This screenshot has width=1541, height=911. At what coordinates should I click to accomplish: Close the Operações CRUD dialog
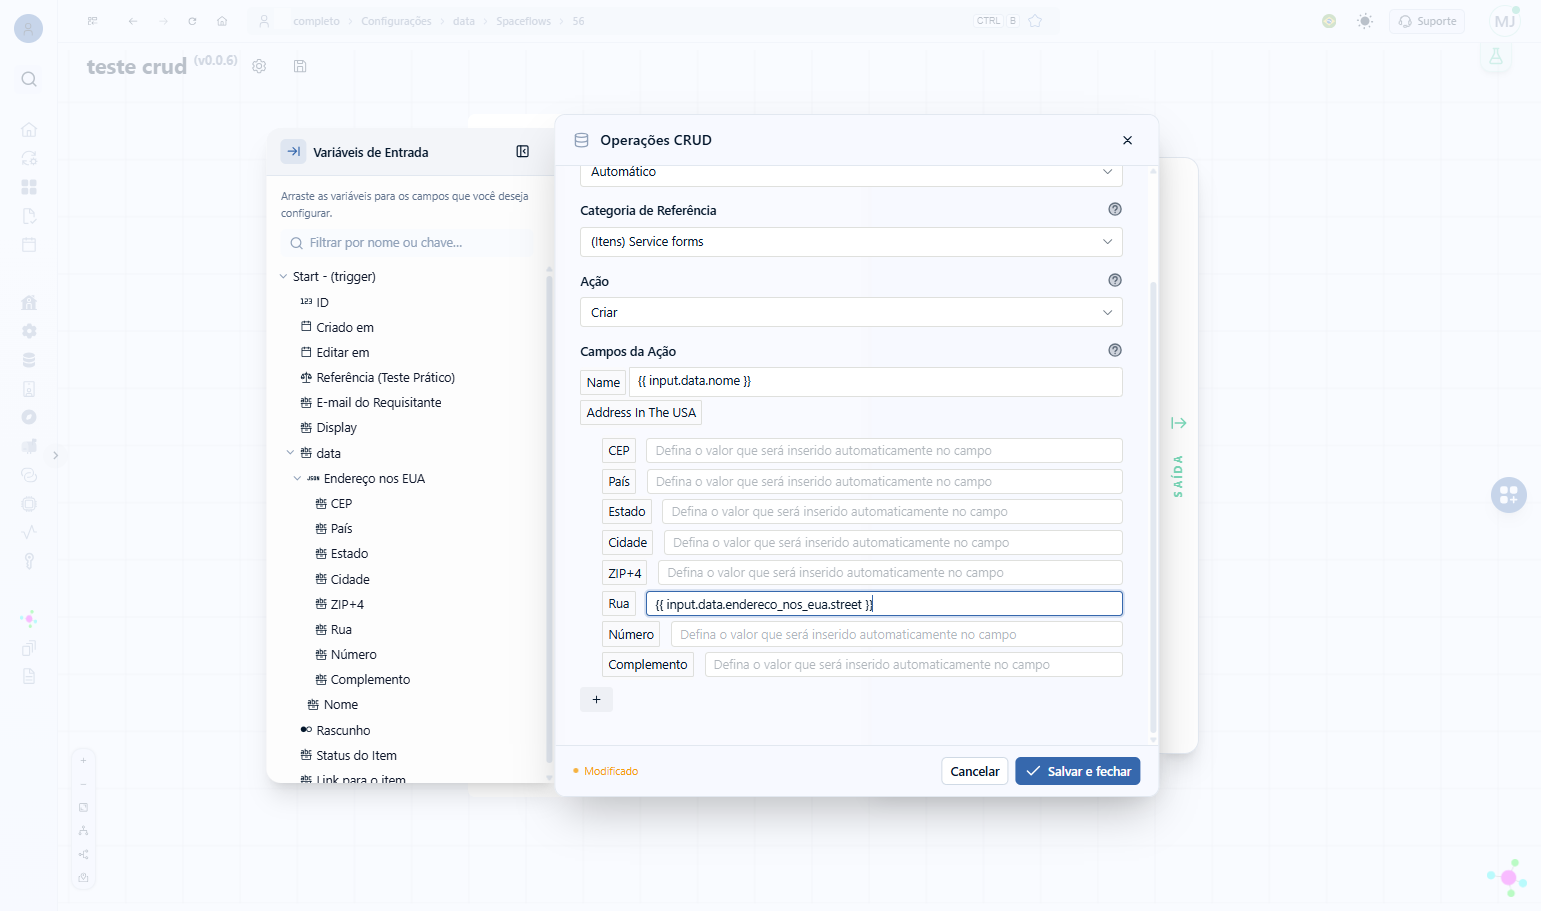1127,140
